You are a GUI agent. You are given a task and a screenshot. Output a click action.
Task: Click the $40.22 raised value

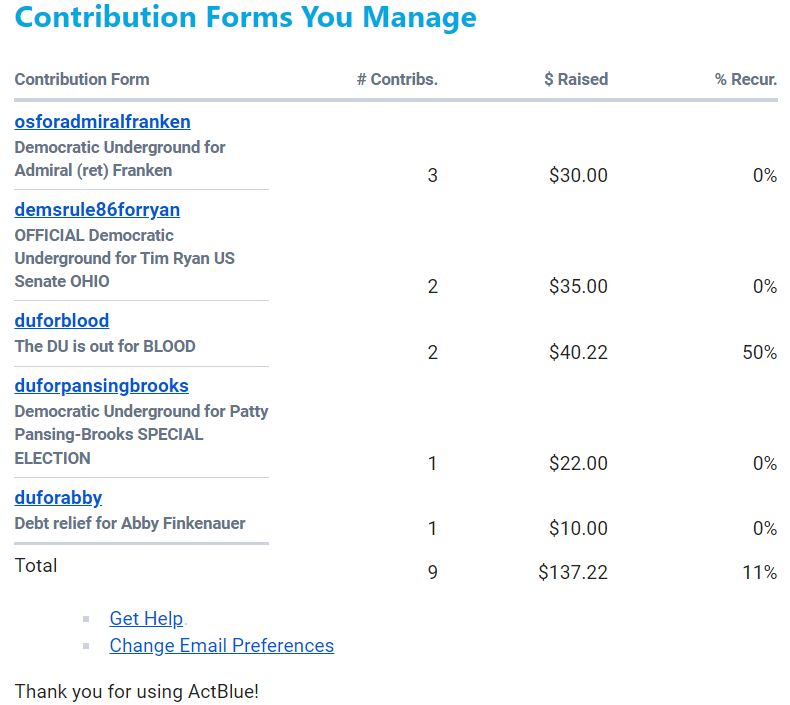coord(578,353)
